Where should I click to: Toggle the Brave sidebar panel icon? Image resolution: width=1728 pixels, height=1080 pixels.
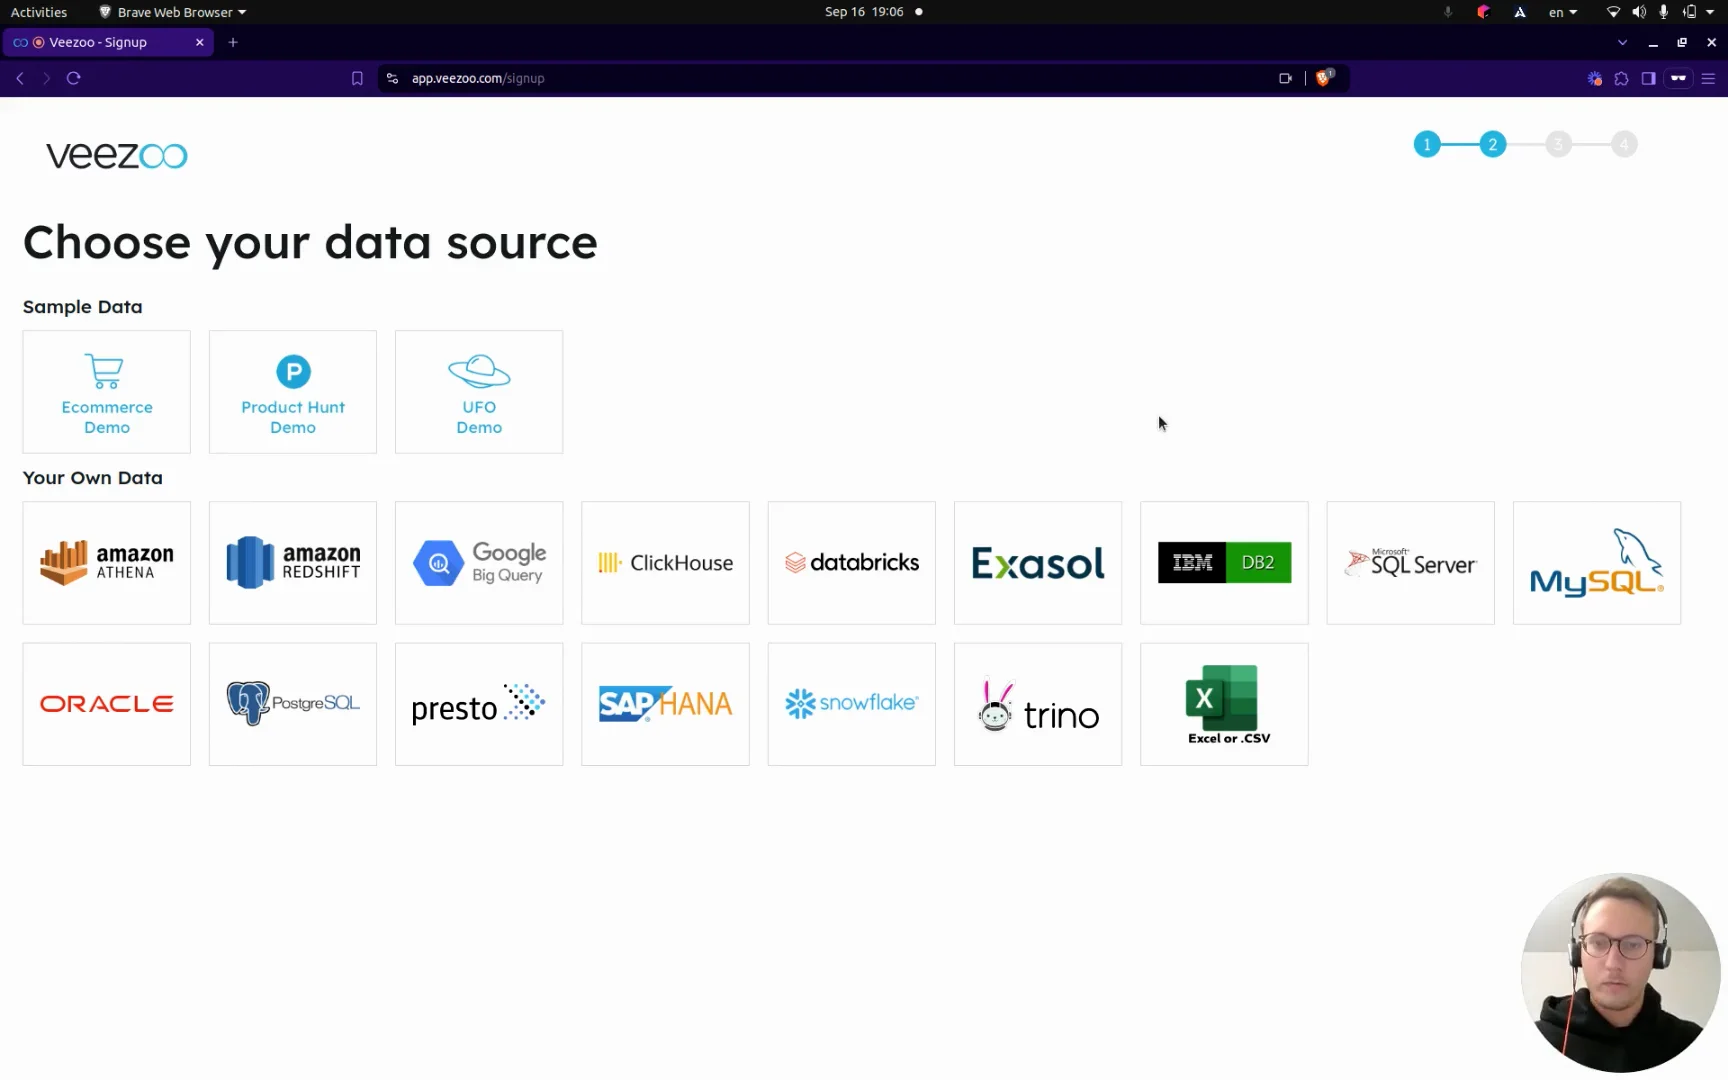pos(1650,78)
